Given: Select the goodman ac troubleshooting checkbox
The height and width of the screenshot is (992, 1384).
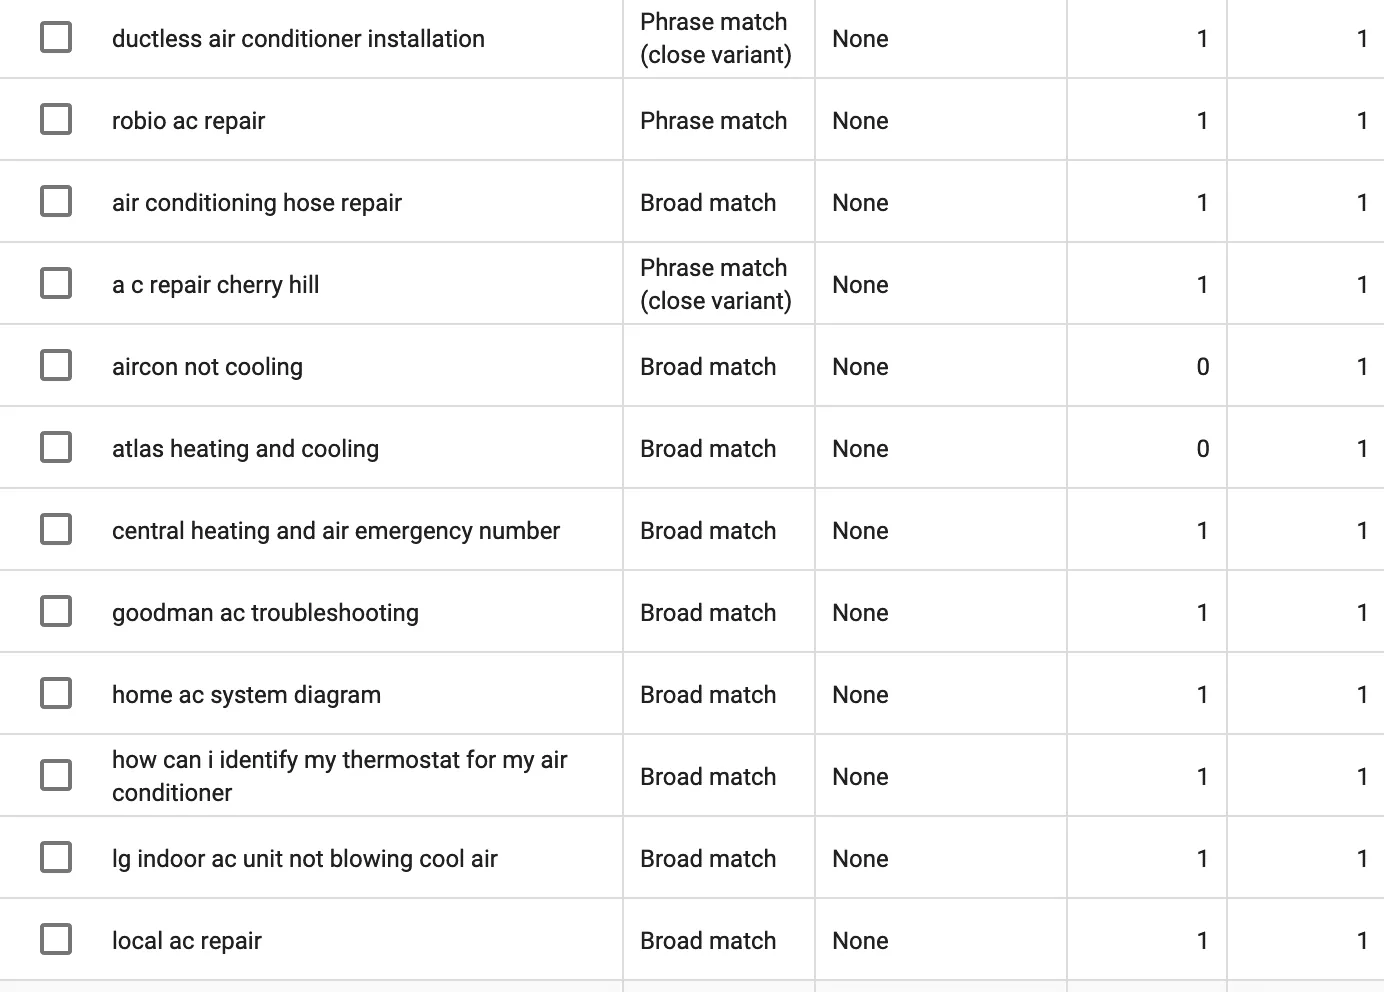Looking at the screenshot, I should [56, 612].
